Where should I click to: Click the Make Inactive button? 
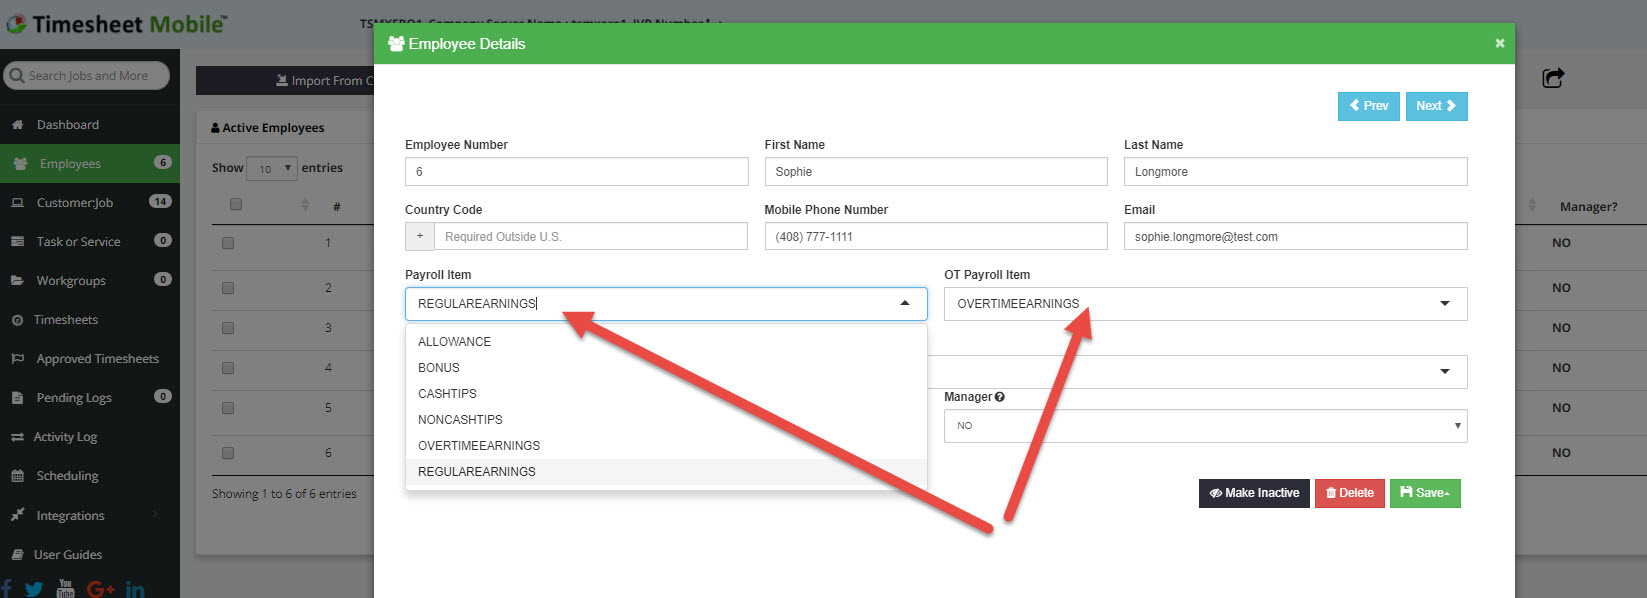click(x=1254, y=493)
